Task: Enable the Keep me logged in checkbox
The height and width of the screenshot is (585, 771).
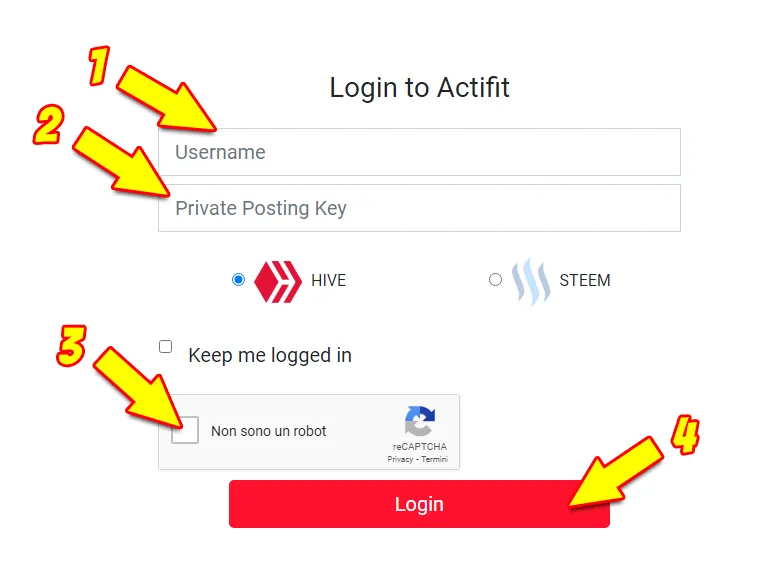Action: [166, 347]
